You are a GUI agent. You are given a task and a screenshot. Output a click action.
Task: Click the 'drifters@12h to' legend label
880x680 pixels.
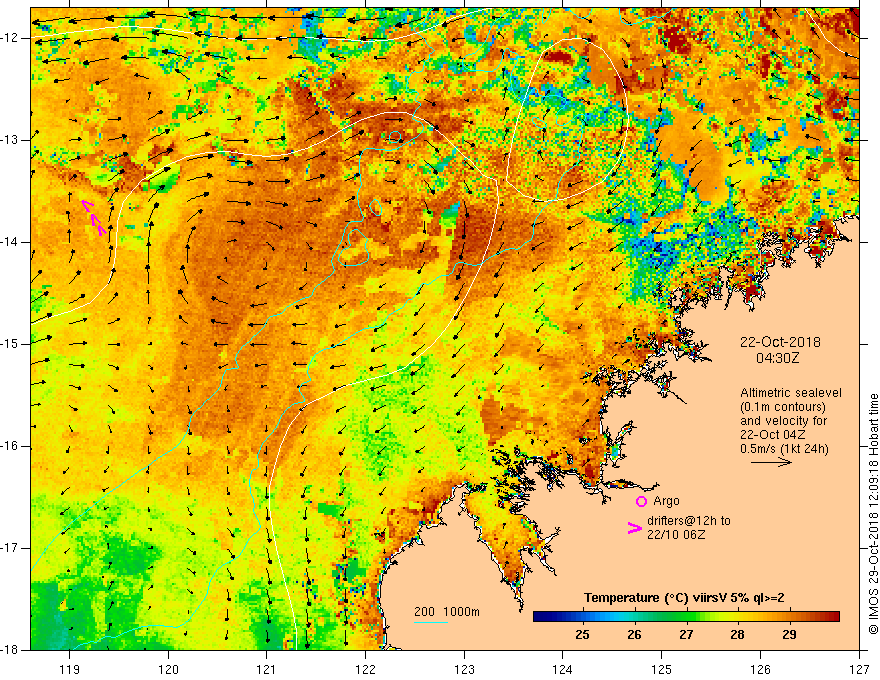(689, 521)
